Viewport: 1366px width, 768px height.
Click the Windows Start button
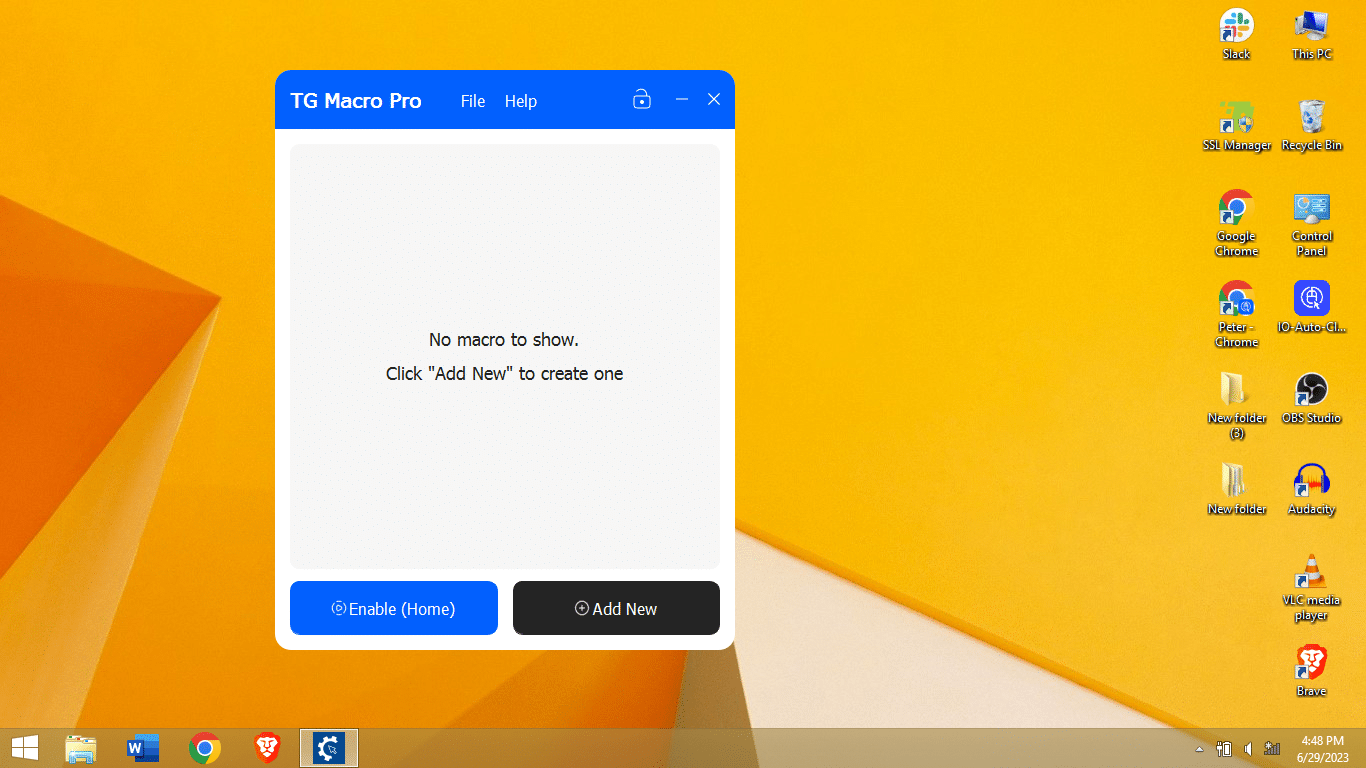pyautogui.click(x=25, y=748)
